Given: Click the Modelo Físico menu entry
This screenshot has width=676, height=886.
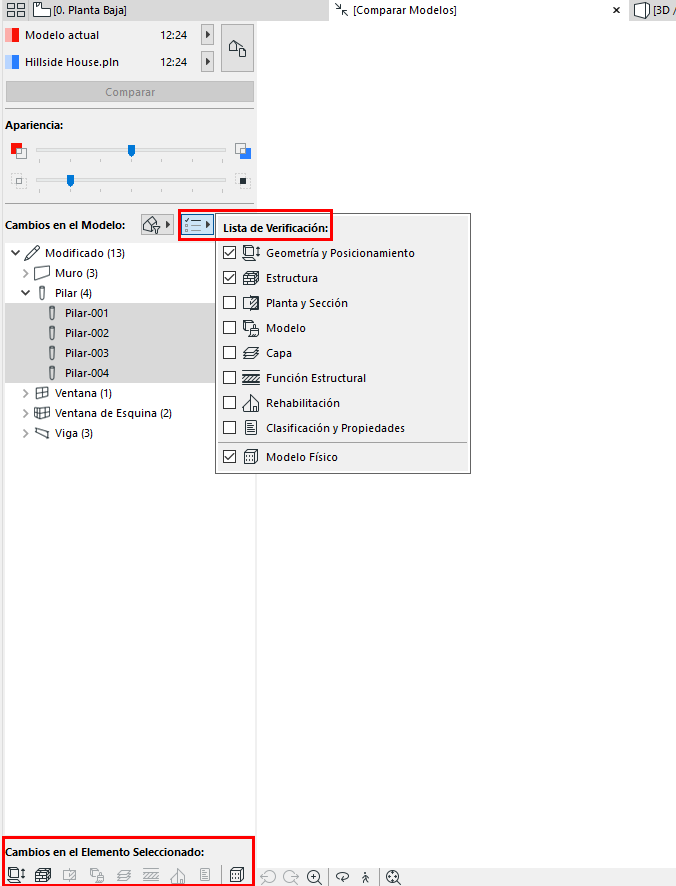Looking at the screenshot, I should tap(343, 457).
